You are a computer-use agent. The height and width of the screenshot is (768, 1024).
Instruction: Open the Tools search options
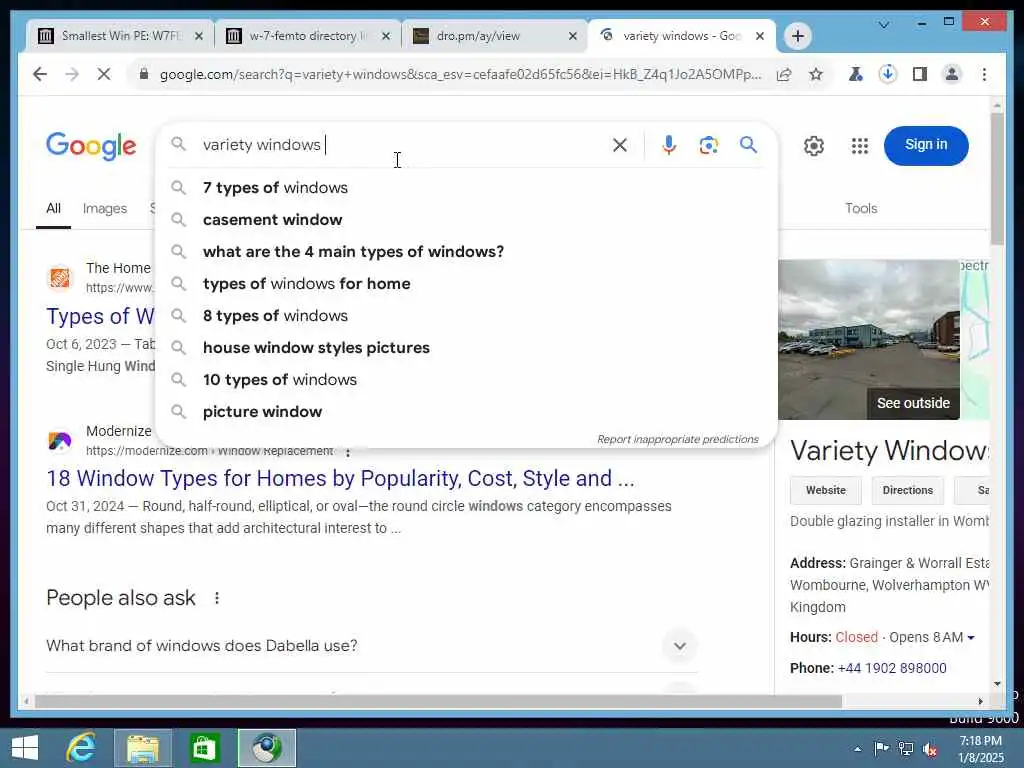861,208
